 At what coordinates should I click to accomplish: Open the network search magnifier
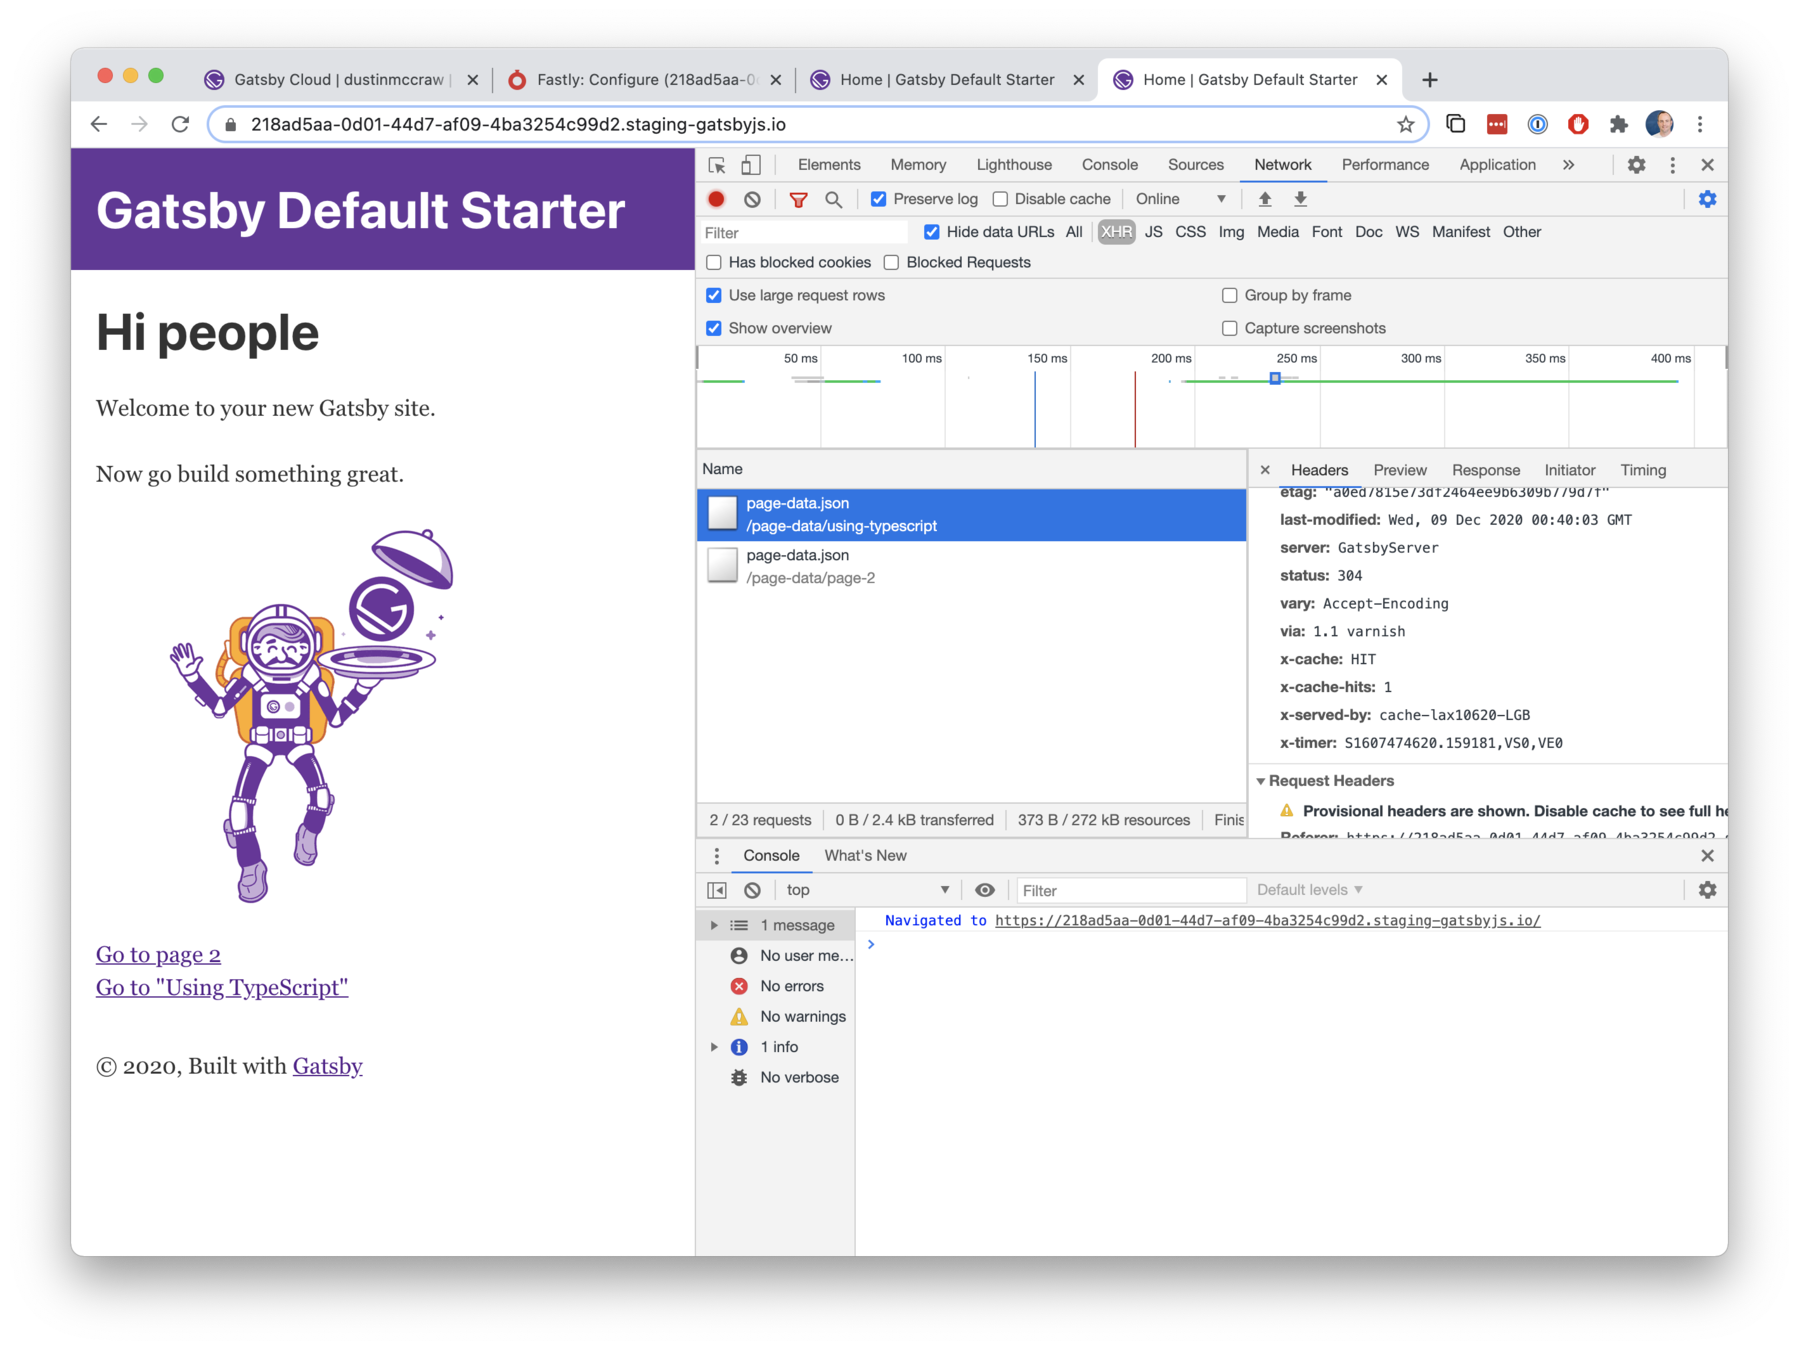click(x=833, y=199)
